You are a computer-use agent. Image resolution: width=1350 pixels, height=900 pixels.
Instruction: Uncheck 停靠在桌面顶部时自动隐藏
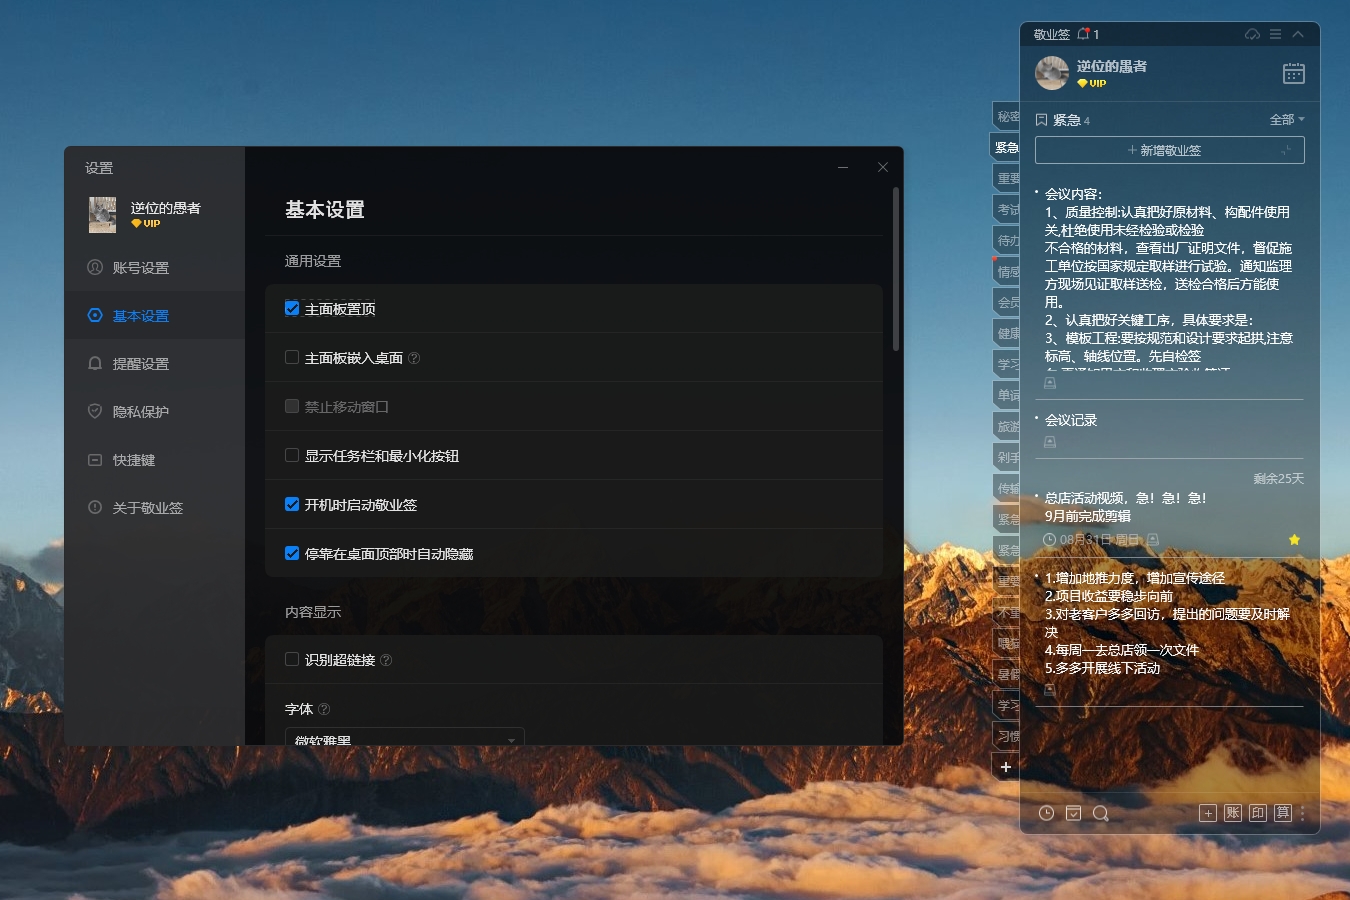pyautogui.click(x=292, y=553)
